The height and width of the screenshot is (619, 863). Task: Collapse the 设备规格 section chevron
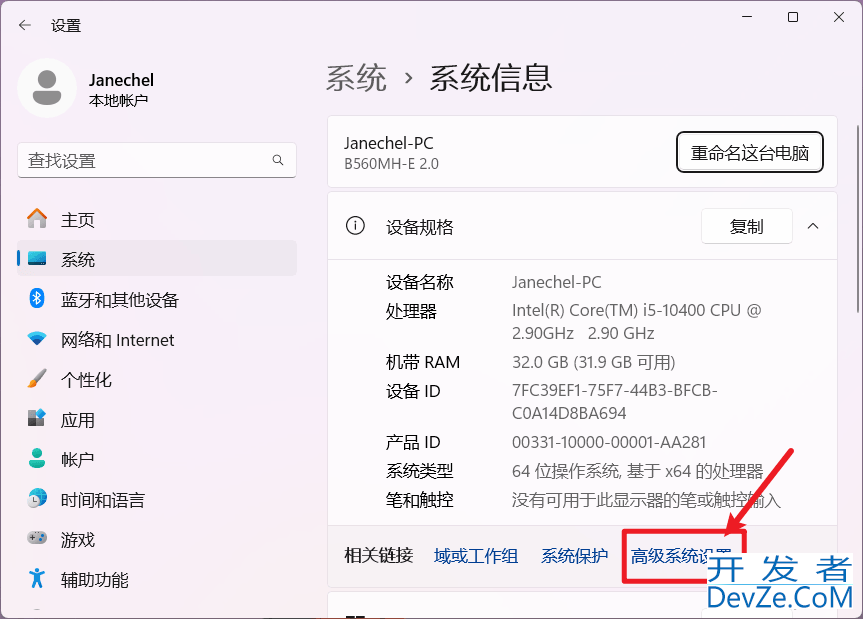813,226
